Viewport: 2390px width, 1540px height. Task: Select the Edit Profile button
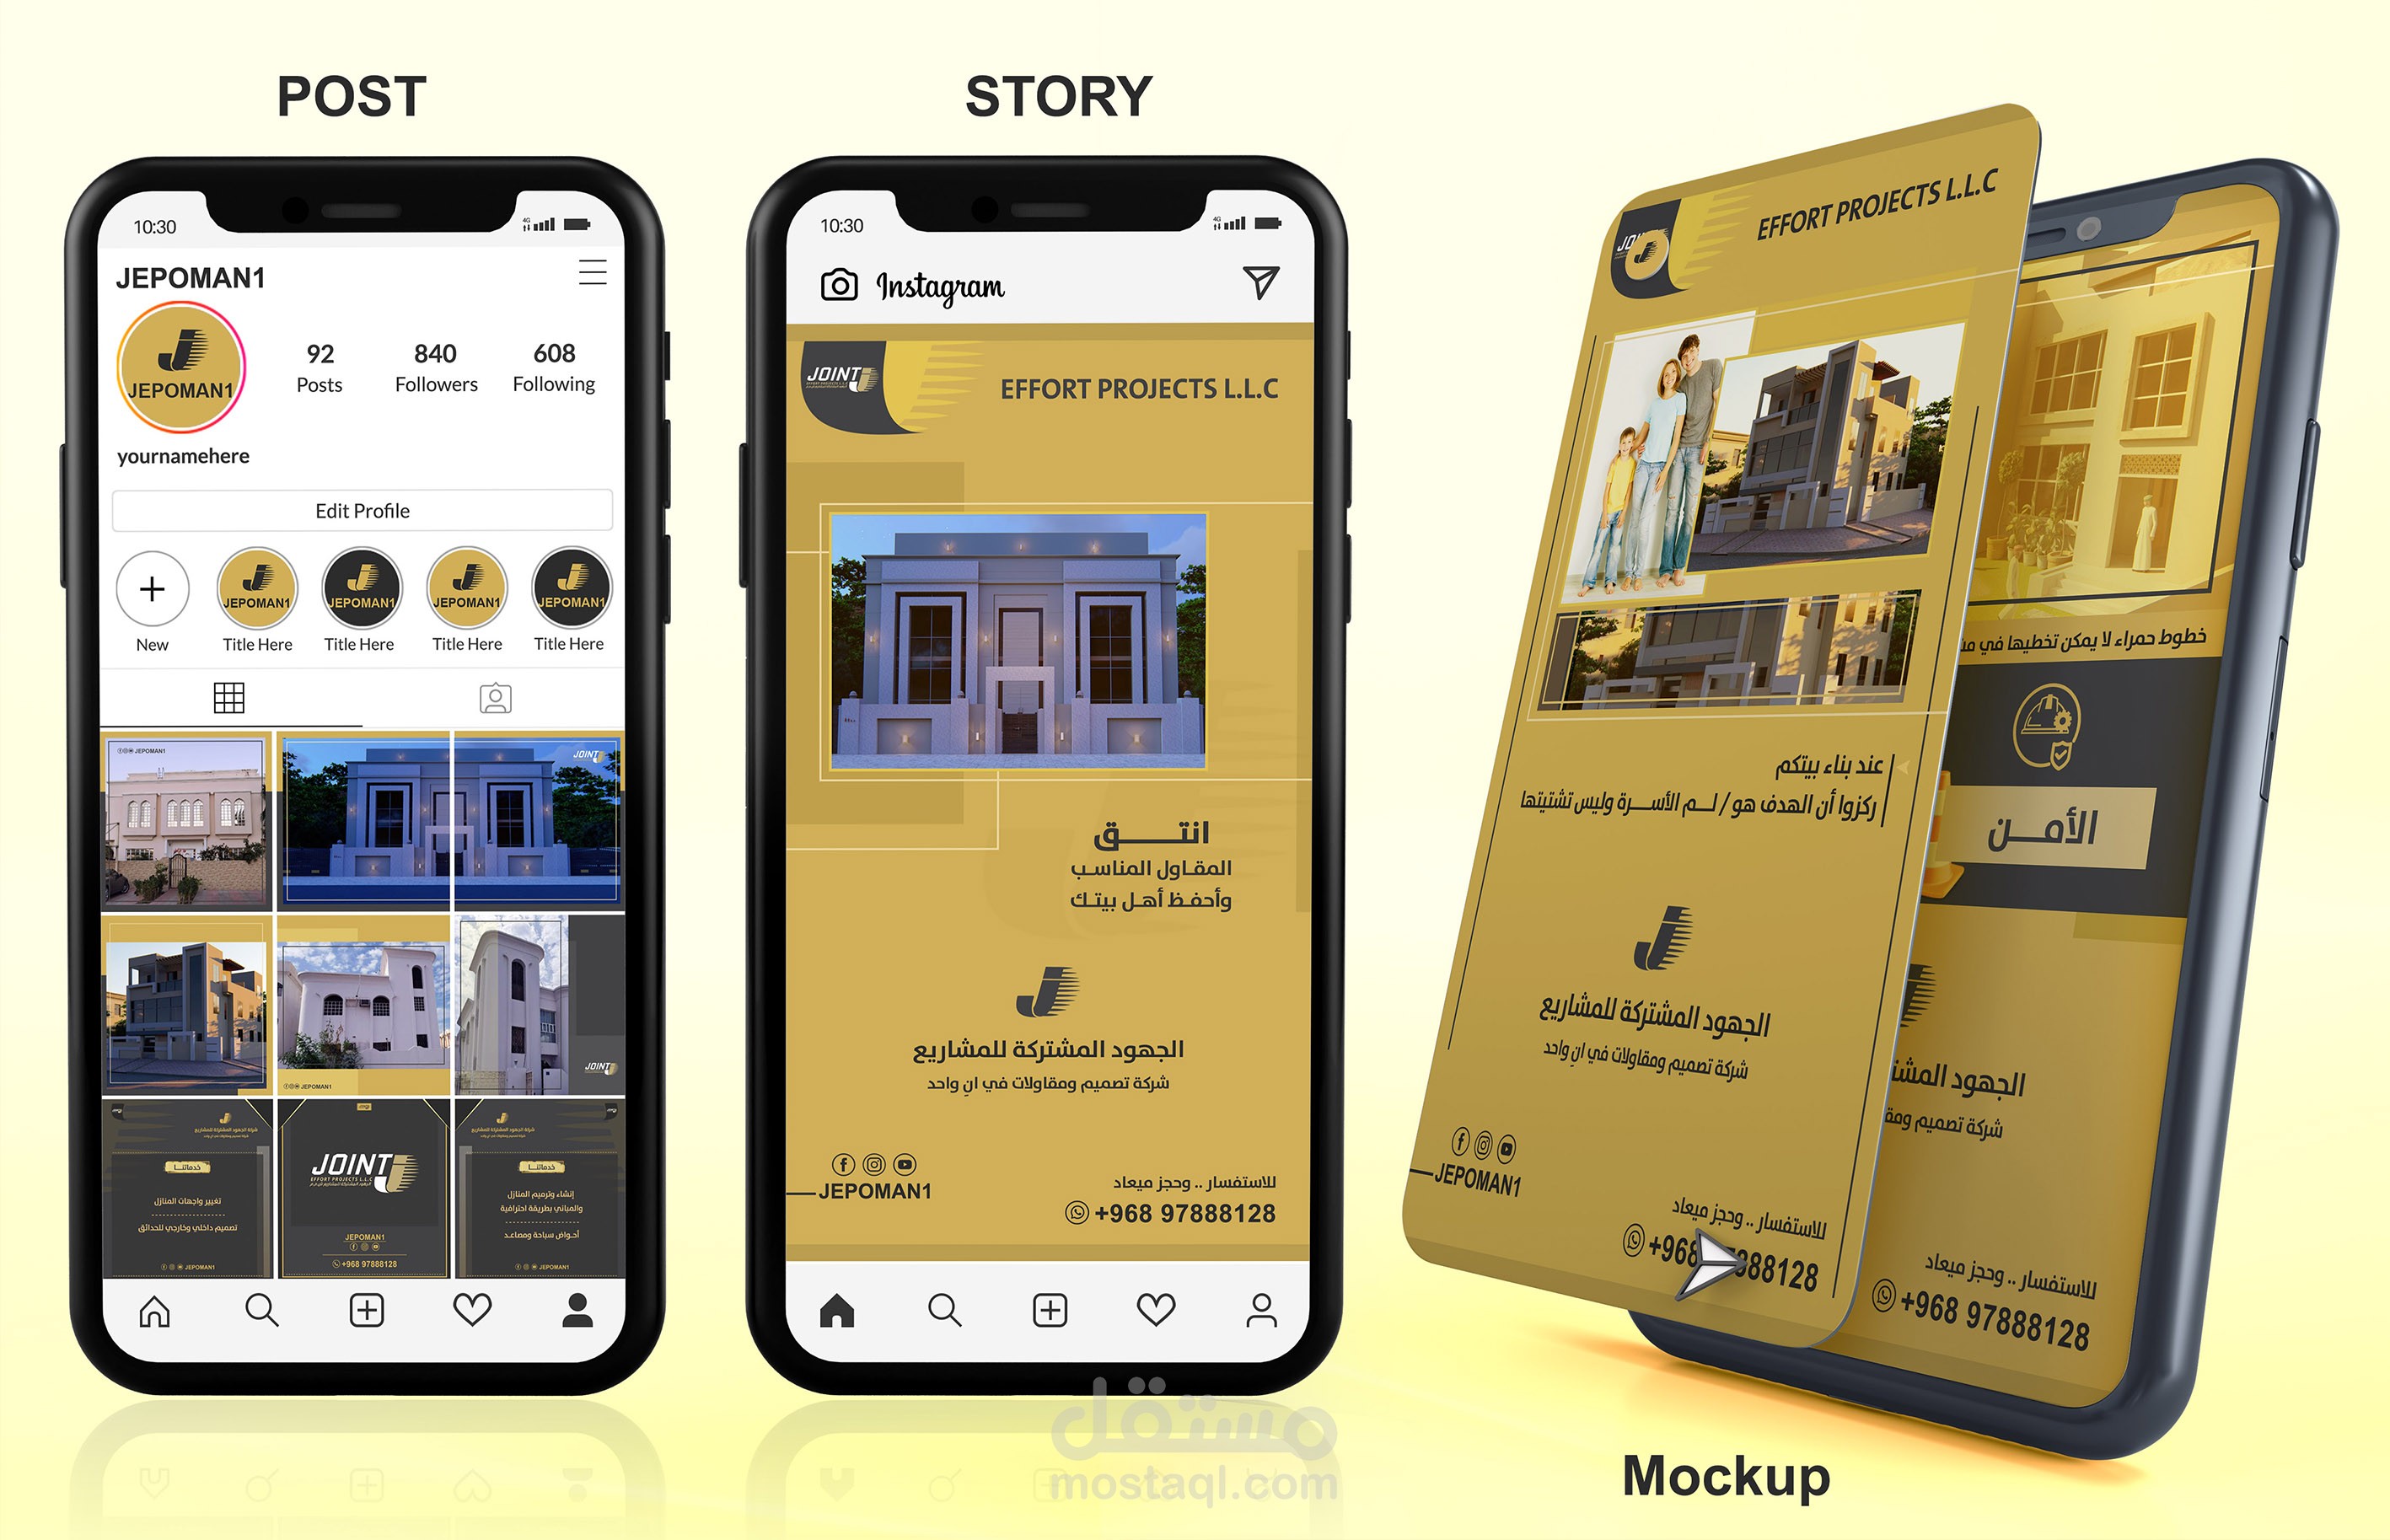[x=363, y=511]
